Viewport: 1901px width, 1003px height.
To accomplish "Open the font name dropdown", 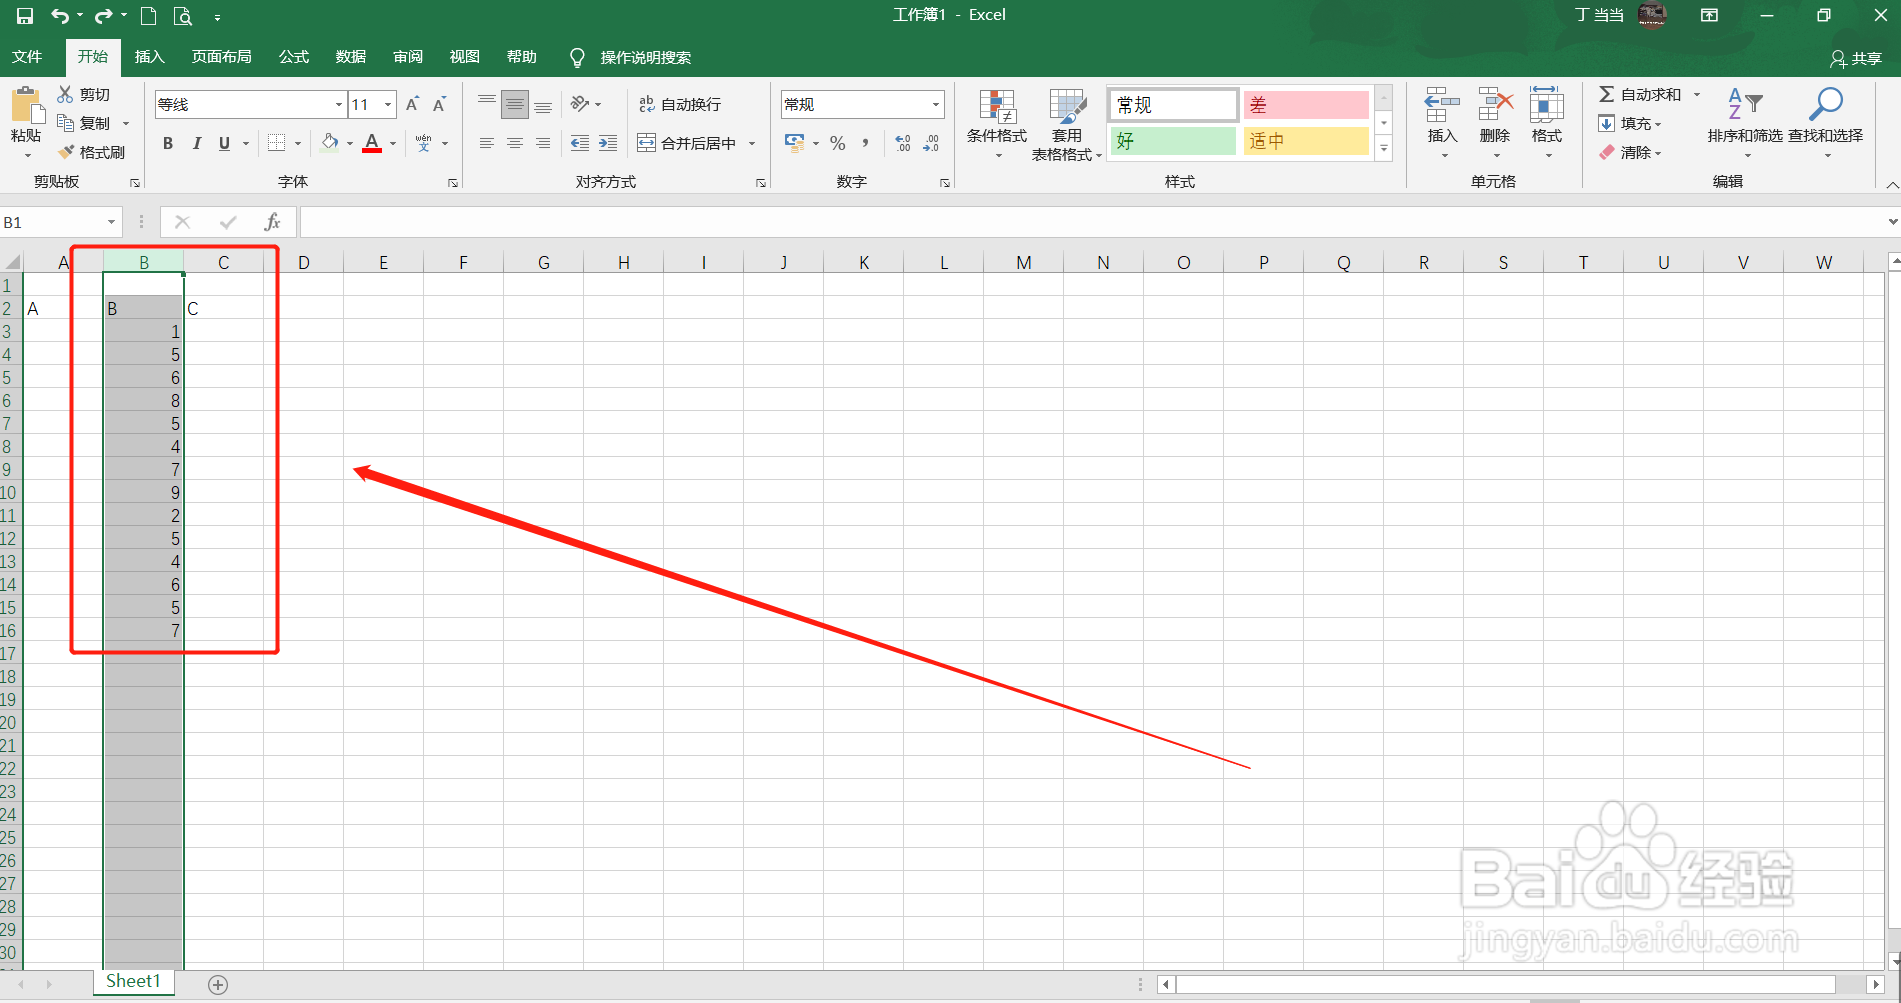I will pos(339,104).
